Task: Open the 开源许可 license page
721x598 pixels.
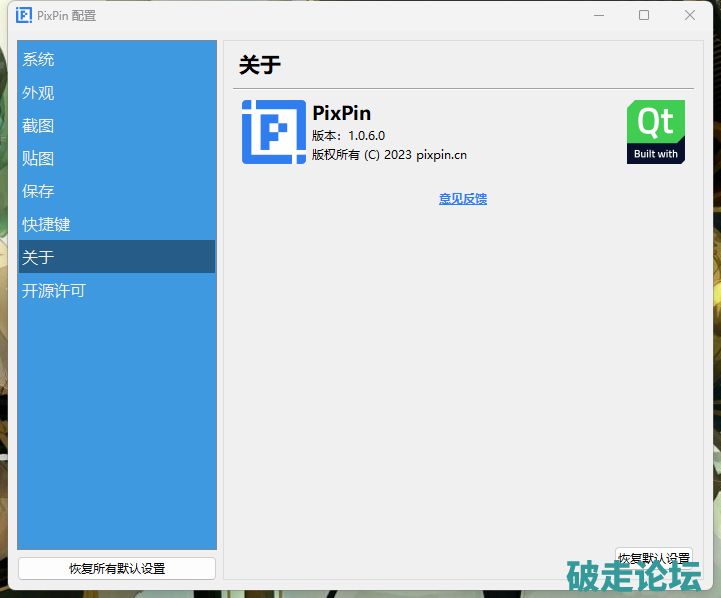Action: click(117, 290)
